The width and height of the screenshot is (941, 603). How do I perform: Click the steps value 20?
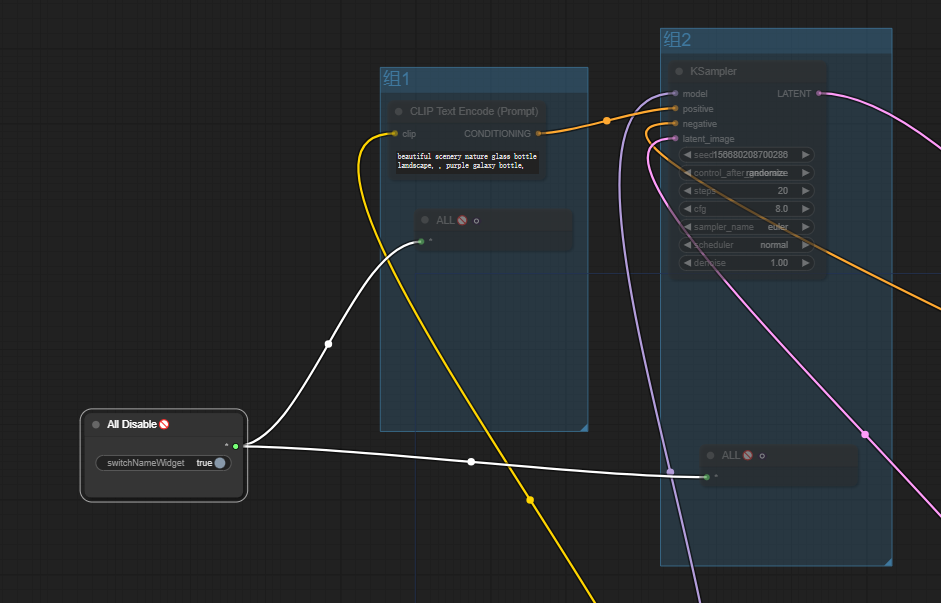click(x=783, y=191)
